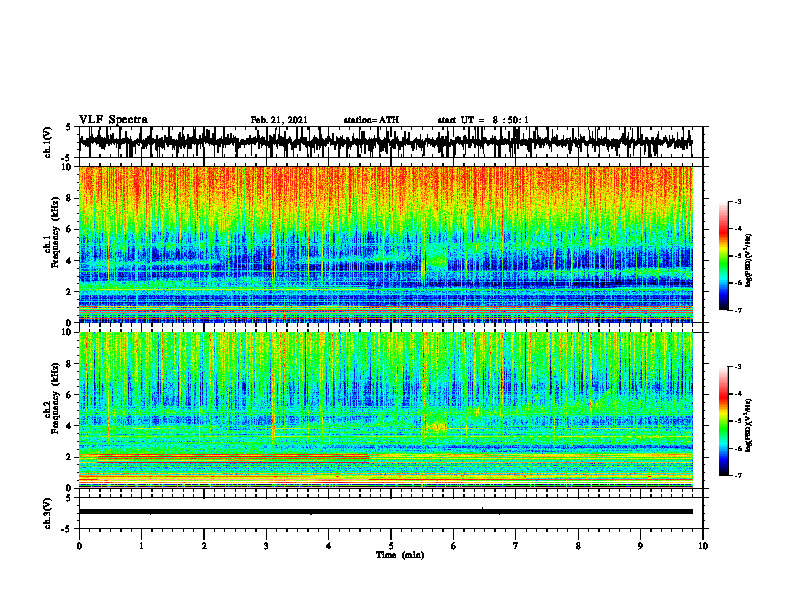Click the "ch.1(V)" waveform axis label
The width and height of the screenshot is (792, 612).
(48, 142)
